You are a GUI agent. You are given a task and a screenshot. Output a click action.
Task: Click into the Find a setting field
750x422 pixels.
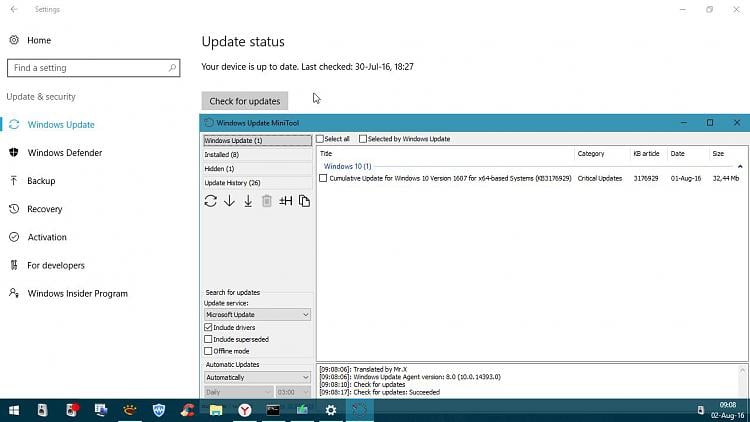point(93,68)
